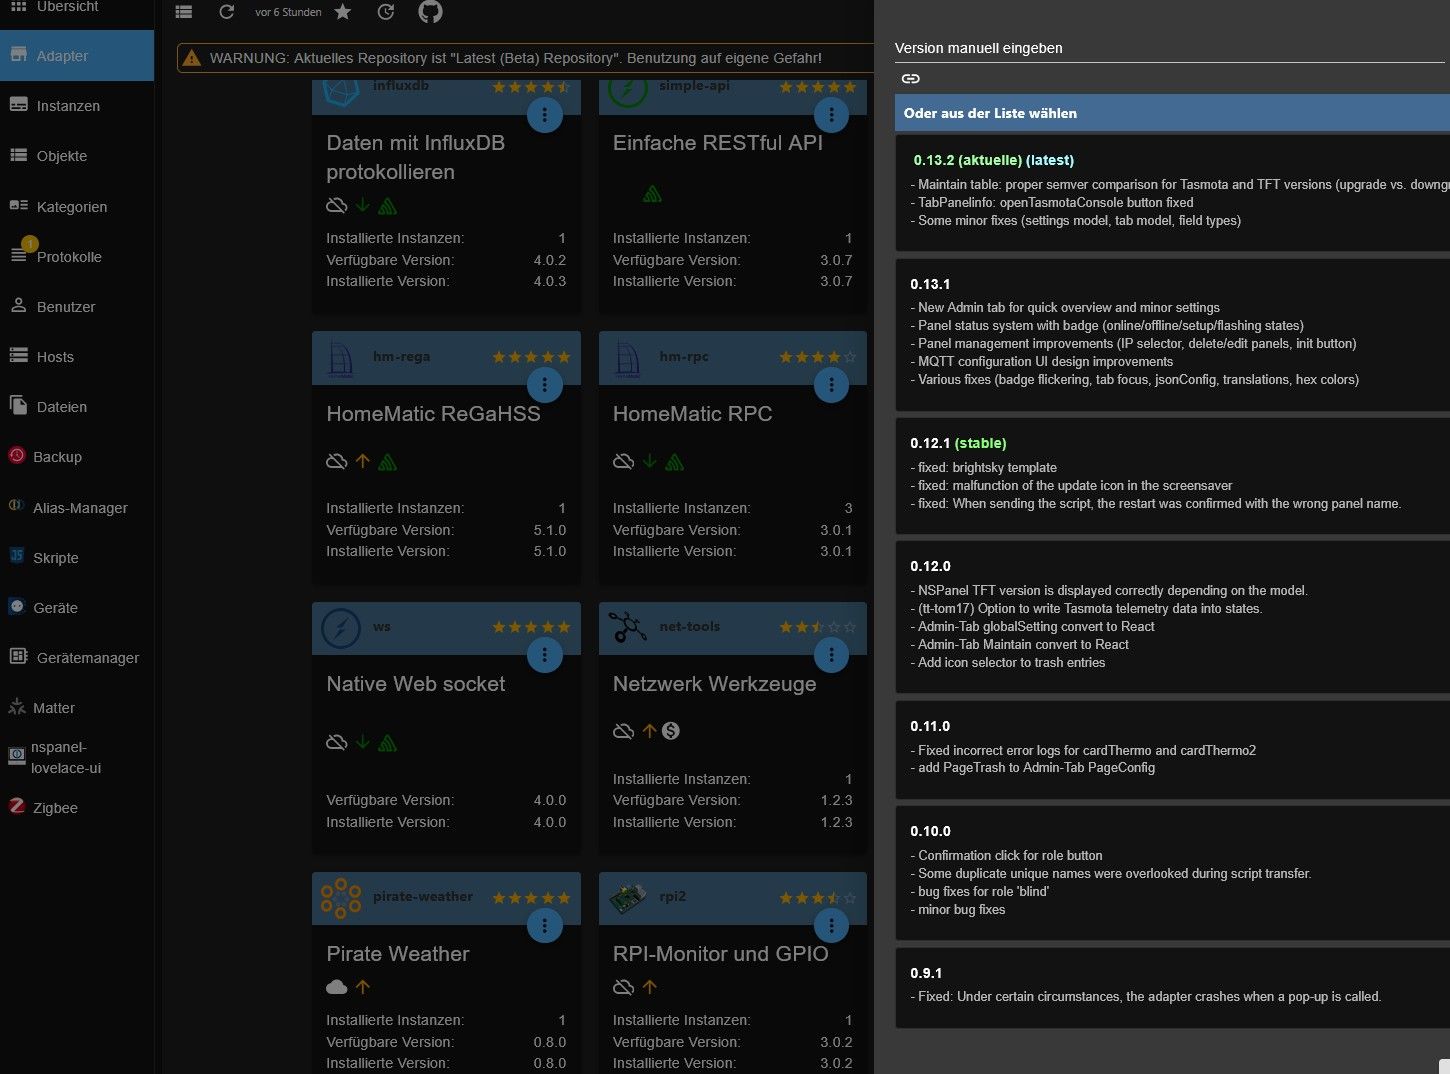The image size is (1450, 1074).
Task: Click the signal strength icon on the simple-api card
Action: pyautogui.click(x=653, y=193)
